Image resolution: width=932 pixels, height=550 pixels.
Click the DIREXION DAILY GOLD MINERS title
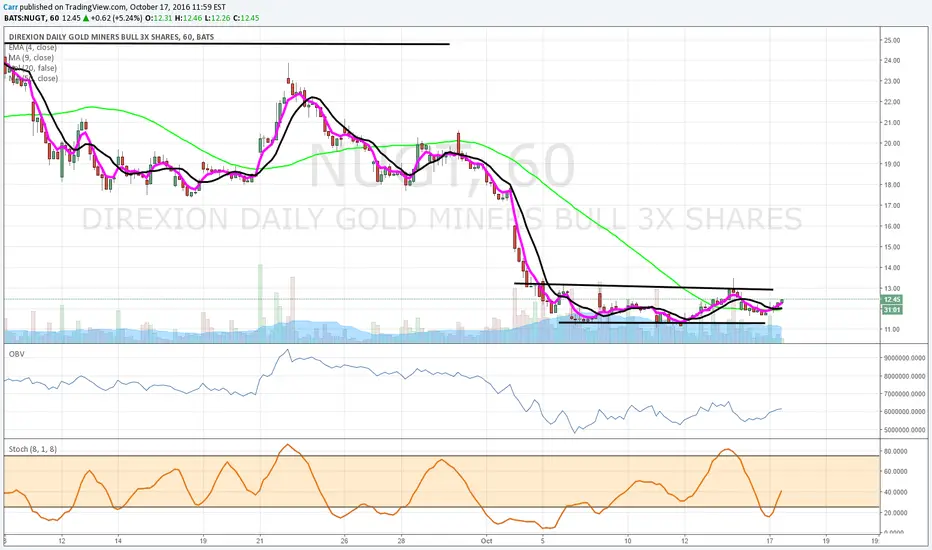coord(111,37)
